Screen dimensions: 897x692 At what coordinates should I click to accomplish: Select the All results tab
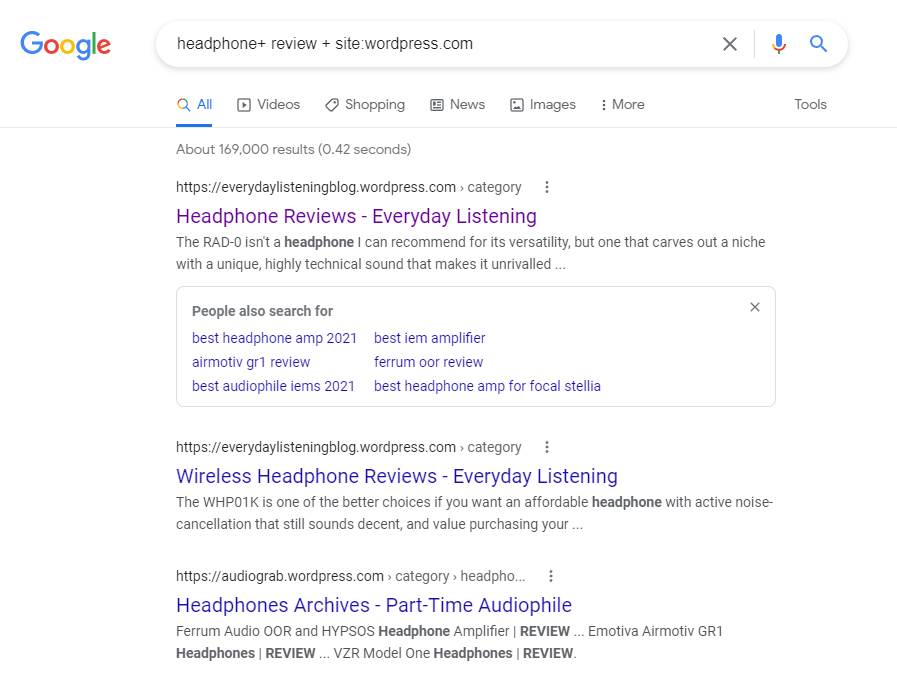[195, 105]
